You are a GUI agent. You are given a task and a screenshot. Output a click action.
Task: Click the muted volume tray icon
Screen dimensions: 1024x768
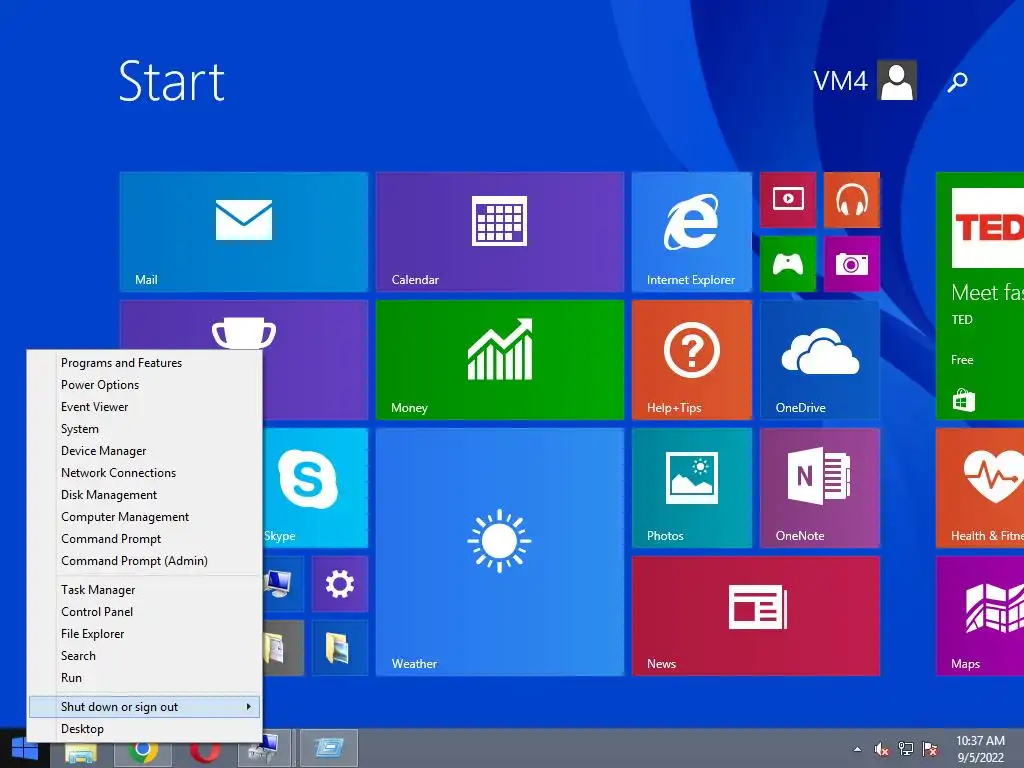[882, 749]
